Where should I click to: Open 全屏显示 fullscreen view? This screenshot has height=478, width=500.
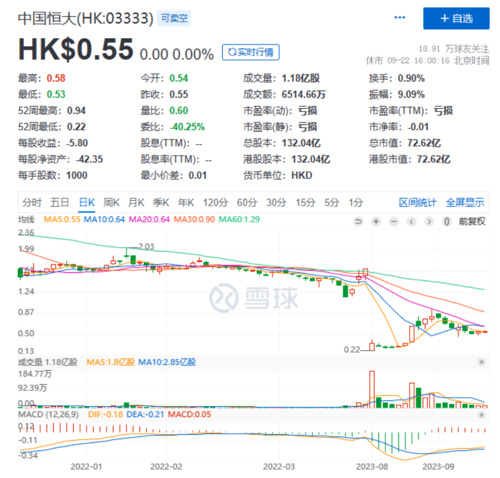click(x=465, y=202)
